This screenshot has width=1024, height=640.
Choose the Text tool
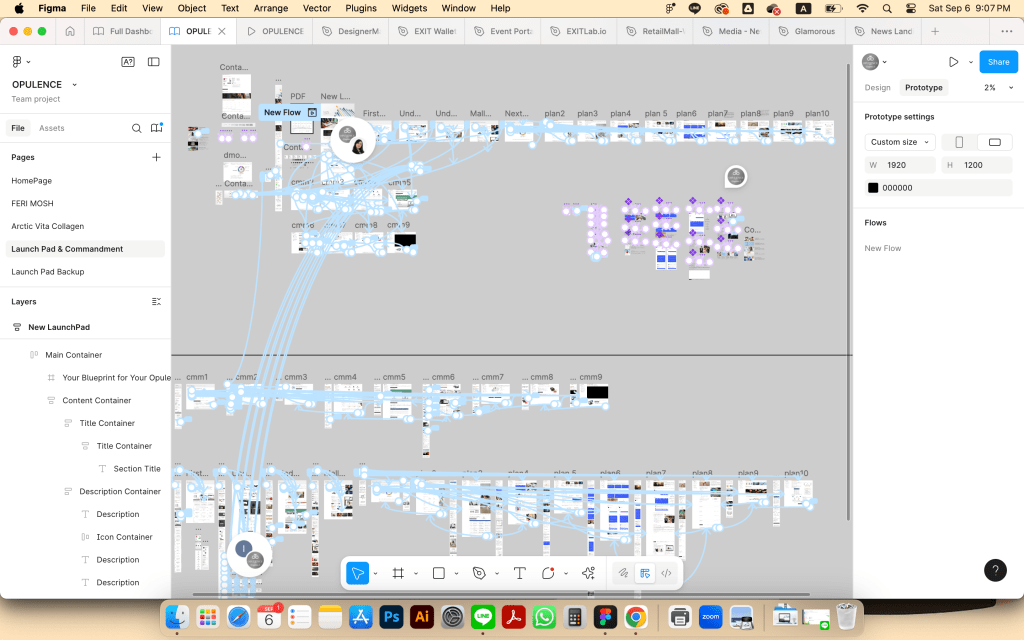(519, 573)
